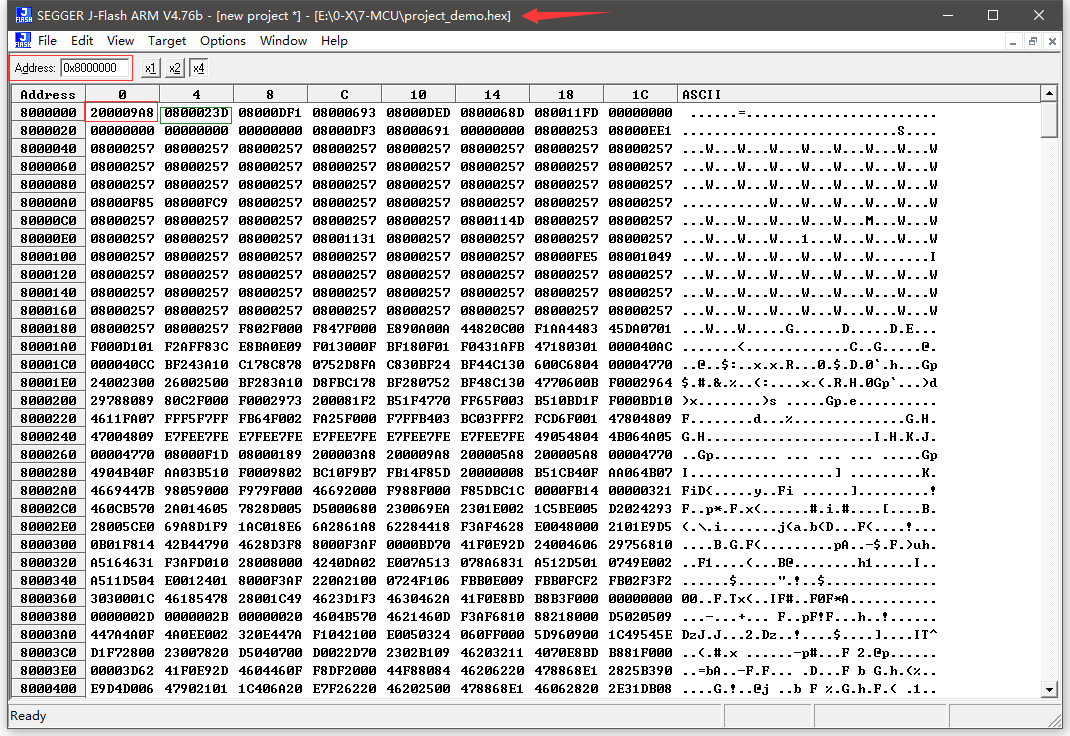Click the J-Flash icon beside File menu
The height and width of the screenshot is (736, 1070).
click(23, 40)
